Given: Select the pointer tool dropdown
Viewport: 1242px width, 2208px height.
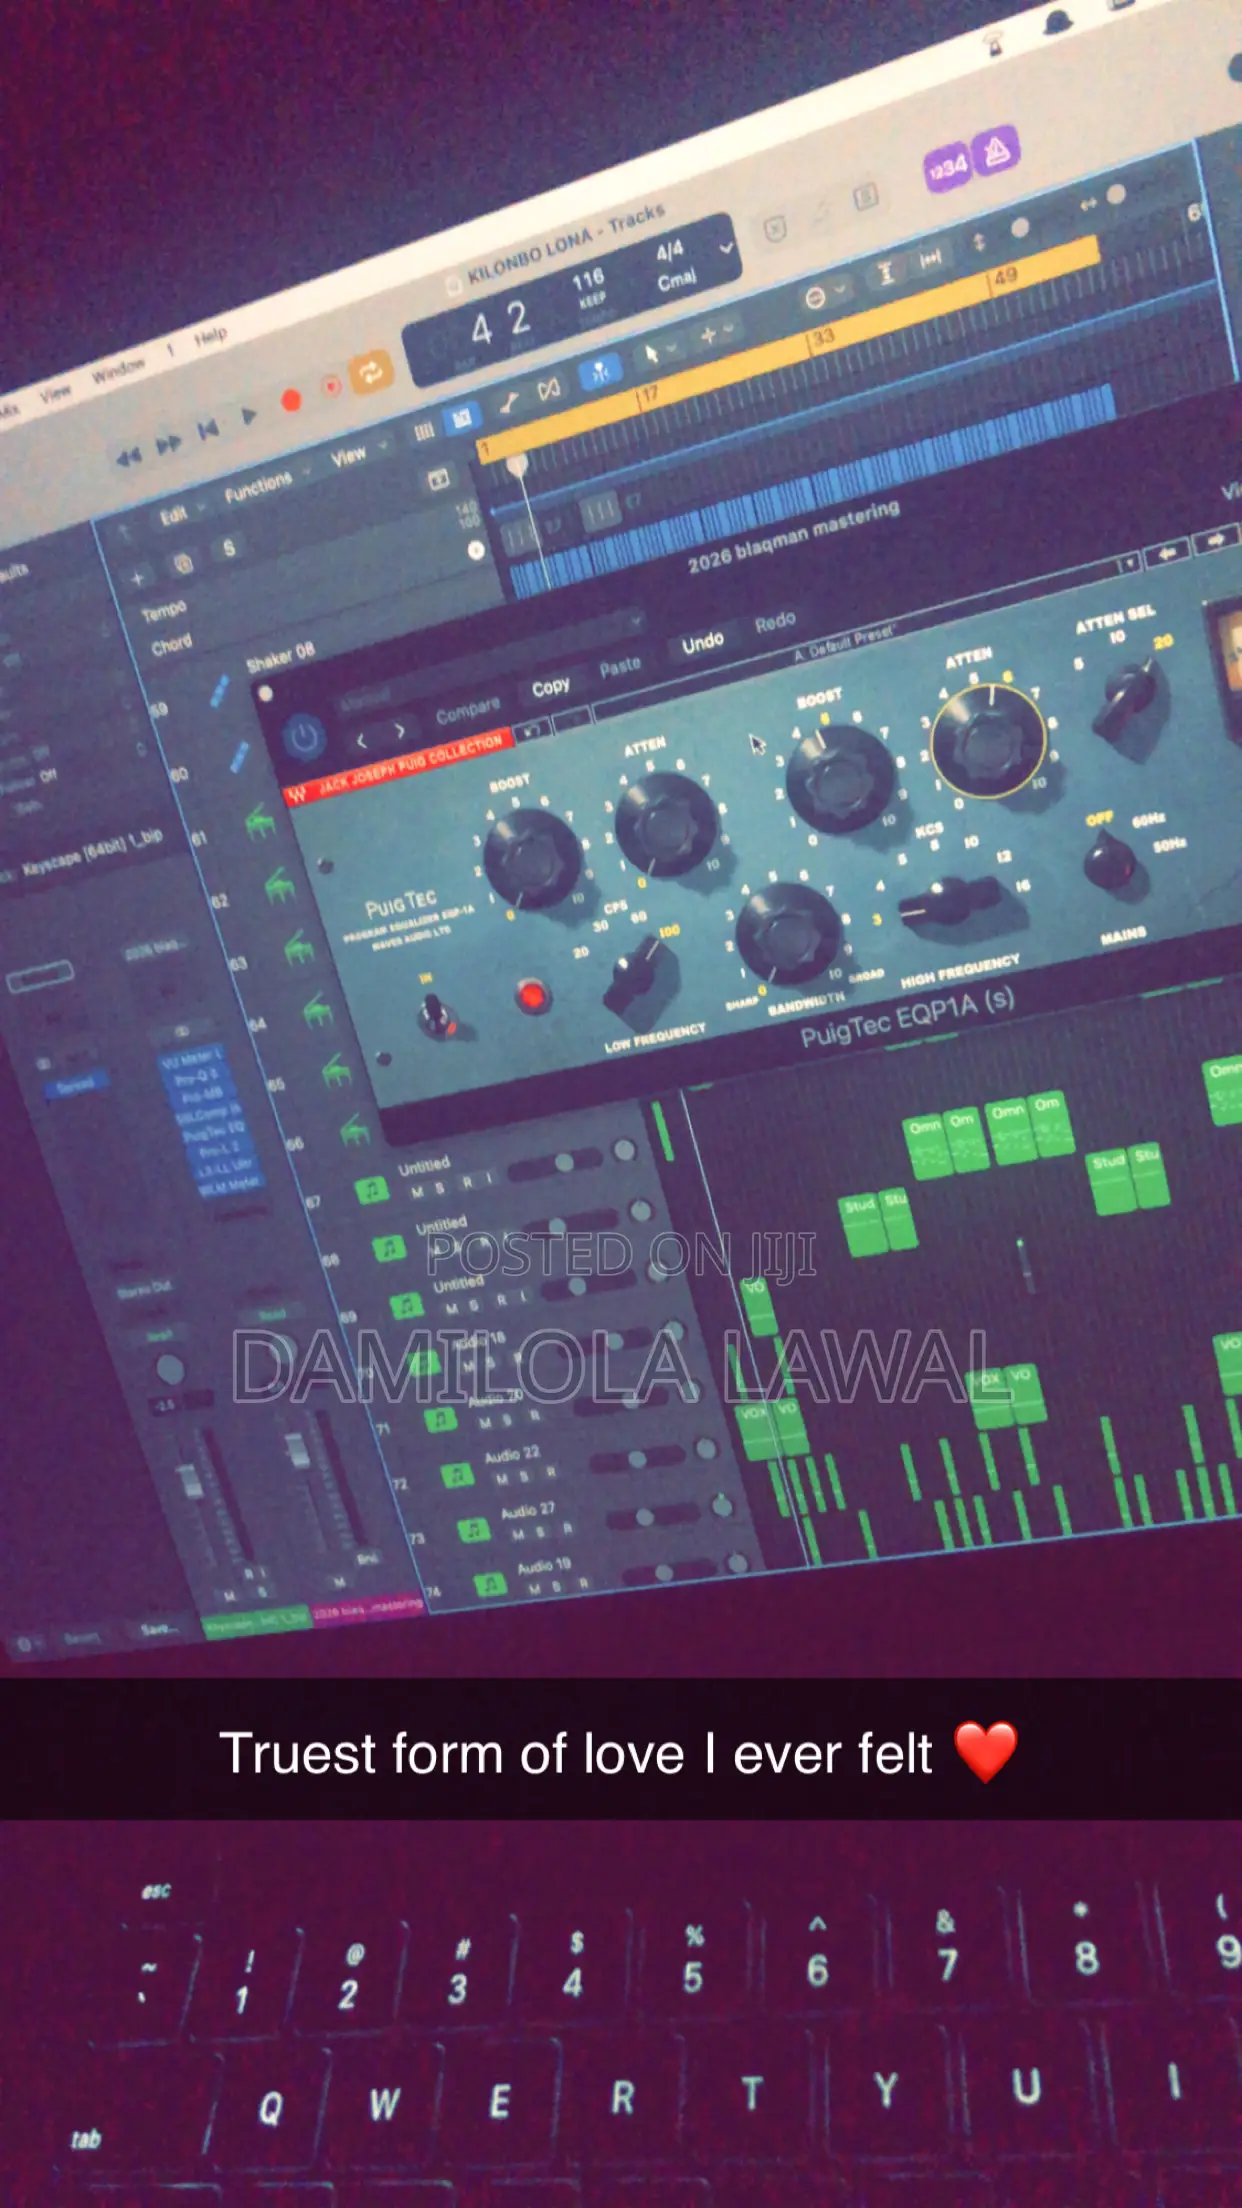Looking at the screenshot, I should 659,352.
